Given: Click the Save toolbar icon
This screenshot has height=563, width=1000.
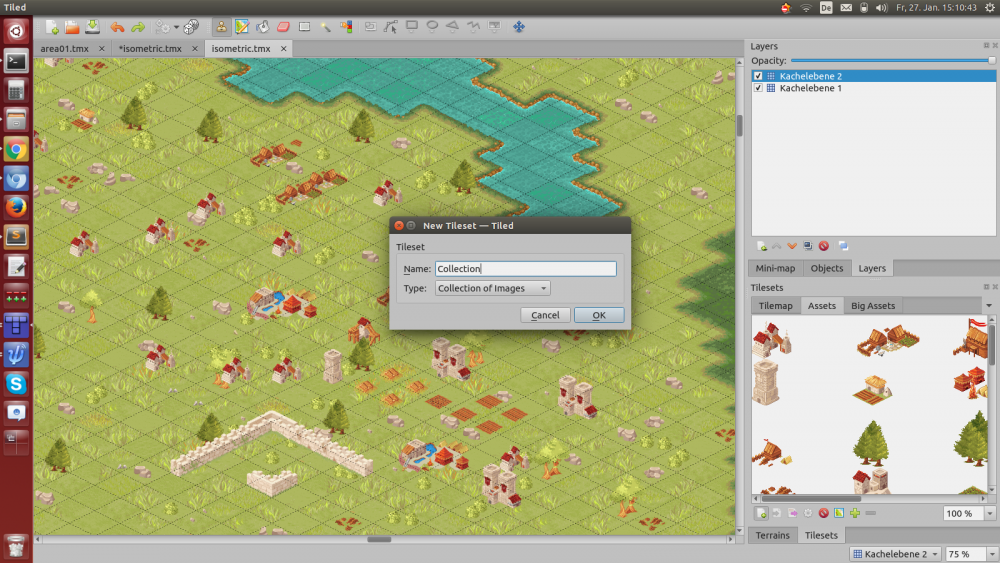Looking at the screenshot, I should (92, 27).
